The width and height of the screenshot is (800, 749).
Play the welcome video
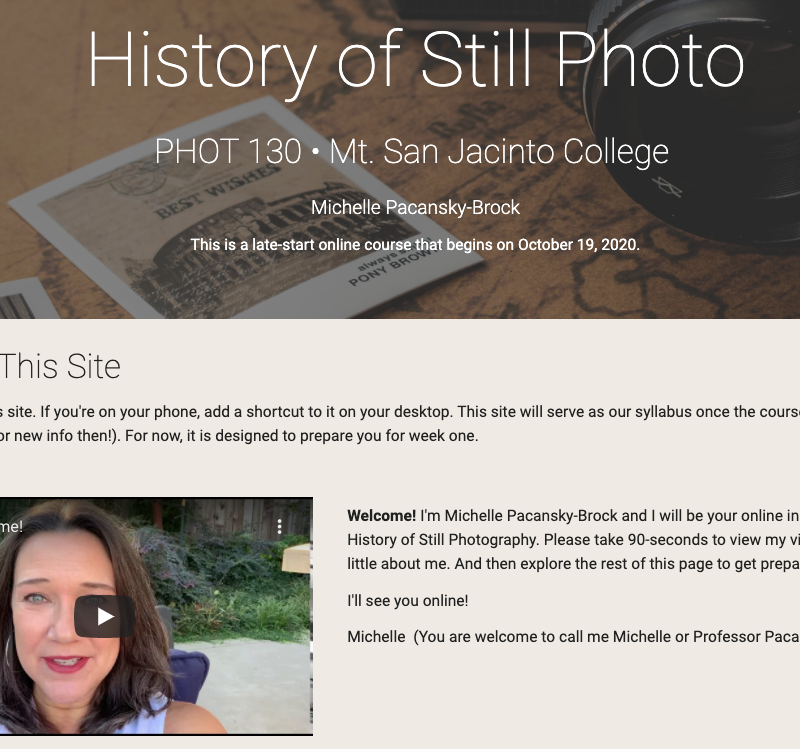click(x=105, y=616)
